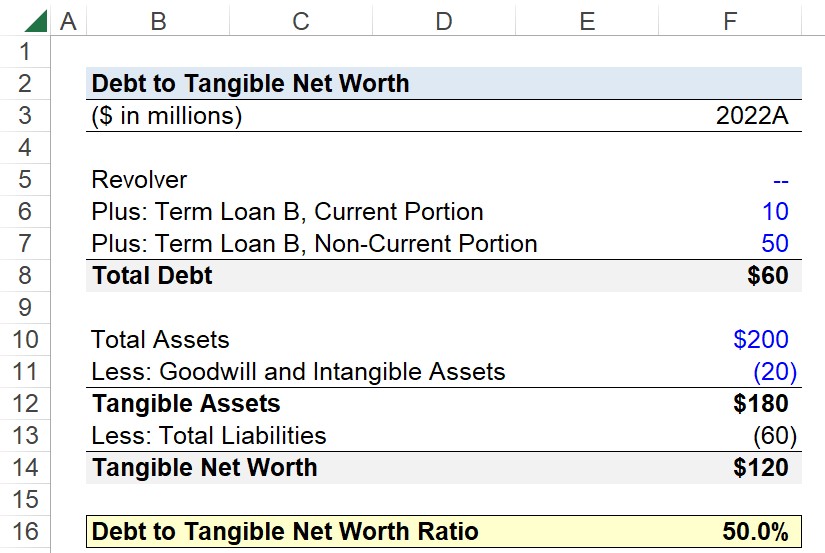Select row 16 header

click(x=25, y=531)
